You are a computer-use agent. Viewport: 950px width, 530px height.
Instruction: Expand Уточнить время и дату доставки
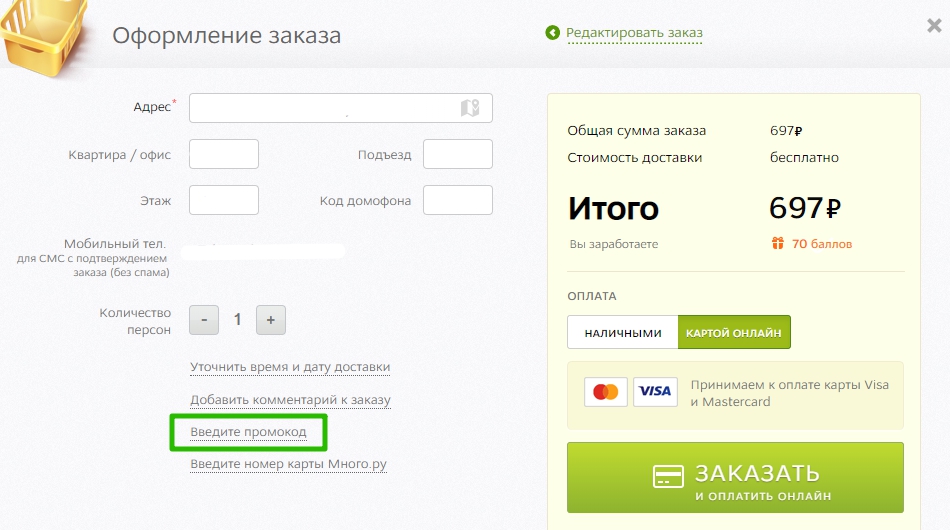tap(290, 367)
